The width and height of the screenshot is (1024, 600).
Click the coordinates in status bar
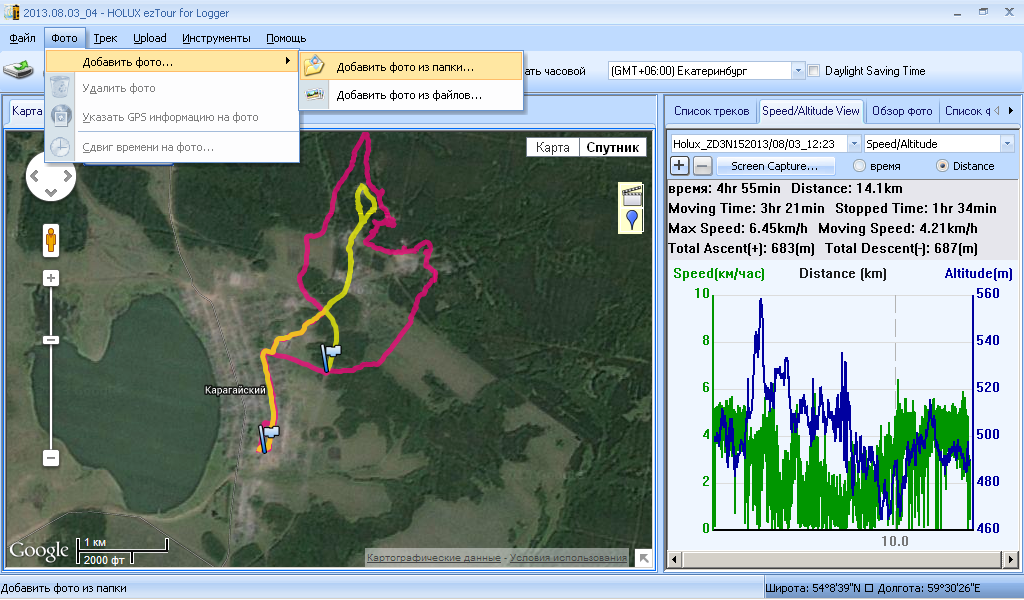873,588
